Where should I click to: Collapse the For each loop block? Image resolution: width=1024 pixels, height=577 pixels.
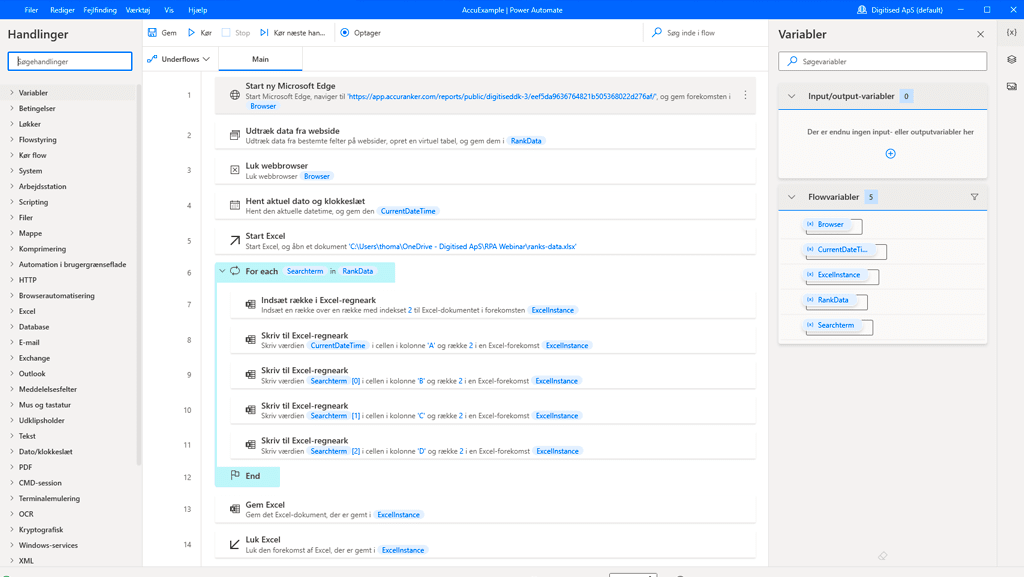pyautogui.click(x=222, y=271)
